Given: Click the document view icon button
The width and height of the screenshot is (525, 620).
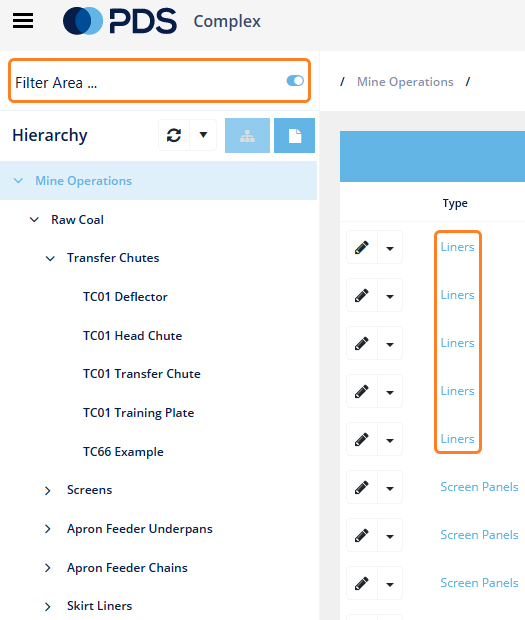Looking at the screenshot, I should tap(295, 135).
